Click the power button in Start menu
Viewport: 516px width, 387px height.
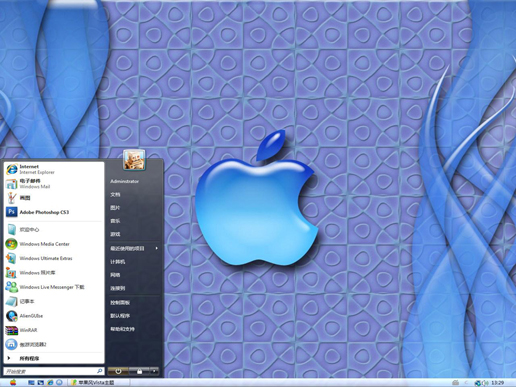[x=118, y=371]
